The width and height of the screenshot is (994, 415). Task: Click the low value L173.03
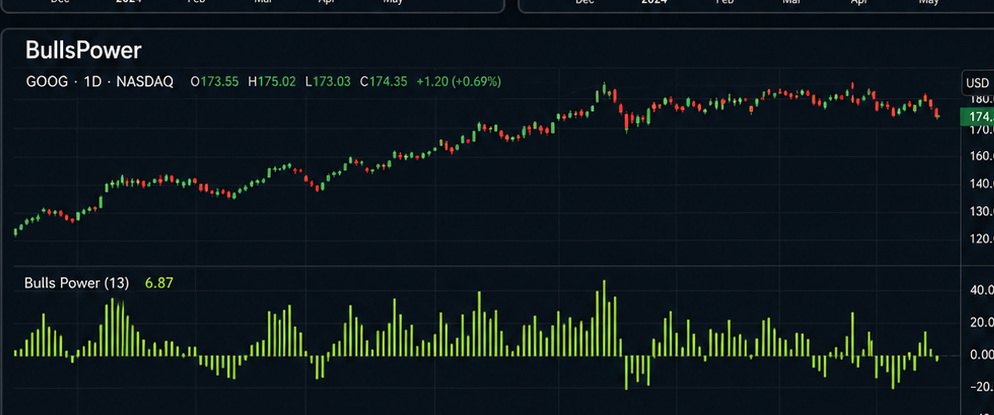click(328, 82)
